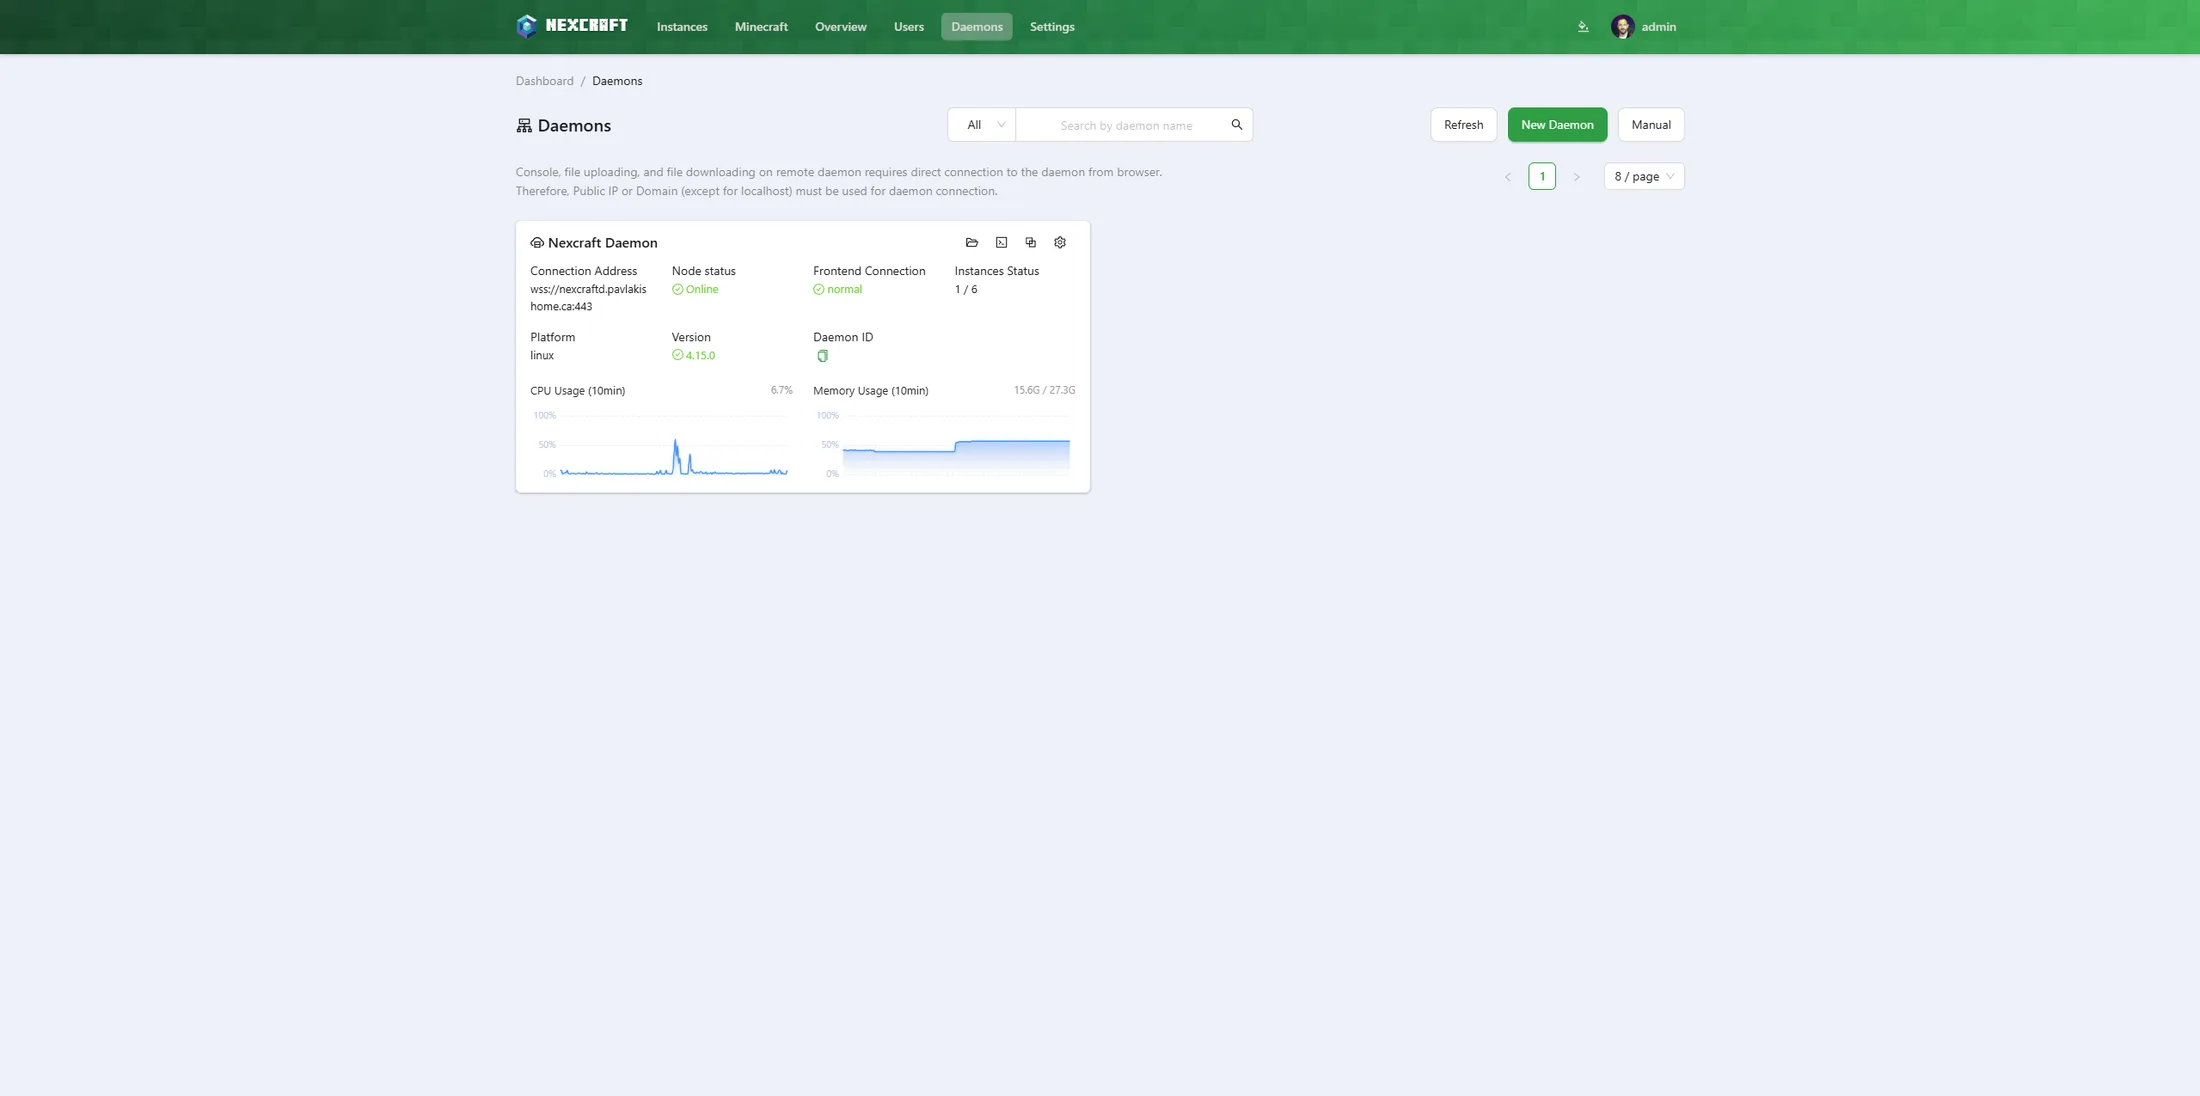Click the New Daemon button
This screenshot has width=2200, height=1096.
(1557, 125)
